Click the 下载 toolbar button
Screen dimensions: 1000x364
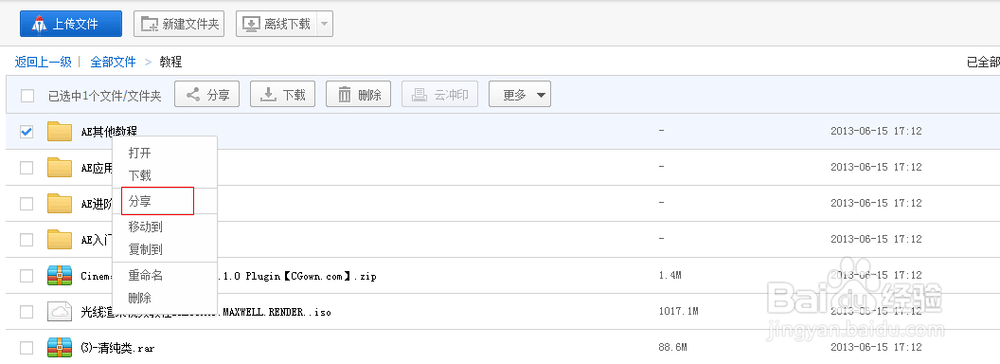(x=284, y=95)
